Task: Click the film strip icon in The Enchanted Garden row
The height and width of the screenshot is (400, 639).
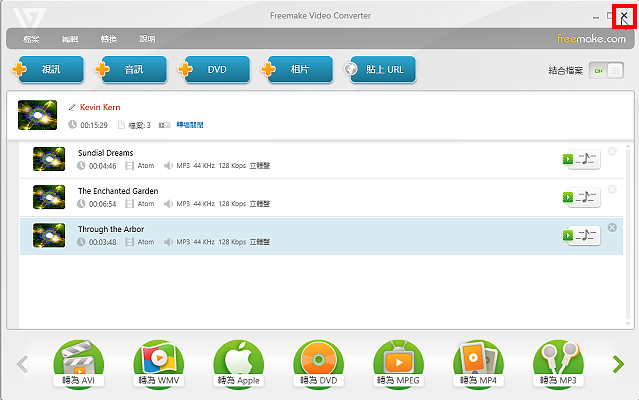Action: pyautogui.click(x=130, y=204)
